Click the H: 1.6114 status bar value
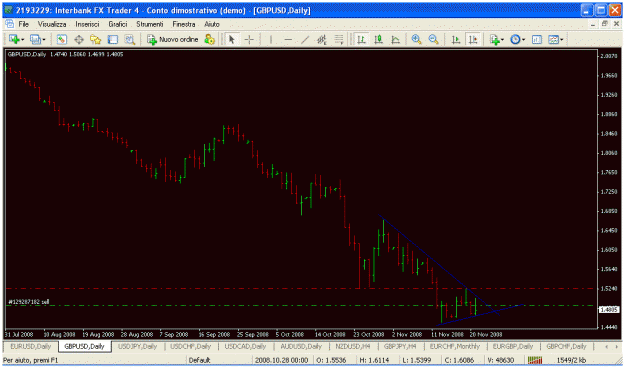This screenshot has height=368, width=625. [374, 360]
